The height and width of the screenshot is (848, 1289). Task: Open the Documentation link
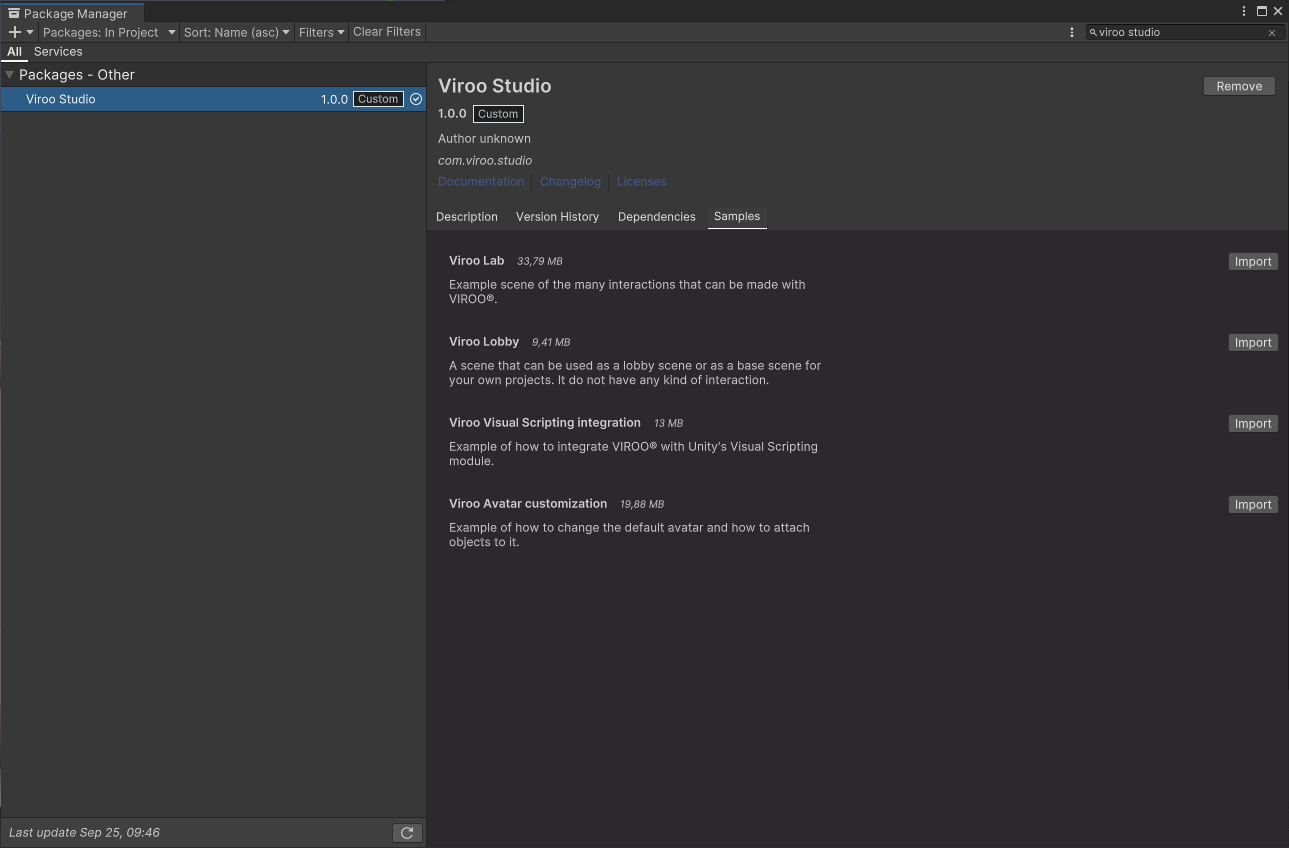click(481, 182)
